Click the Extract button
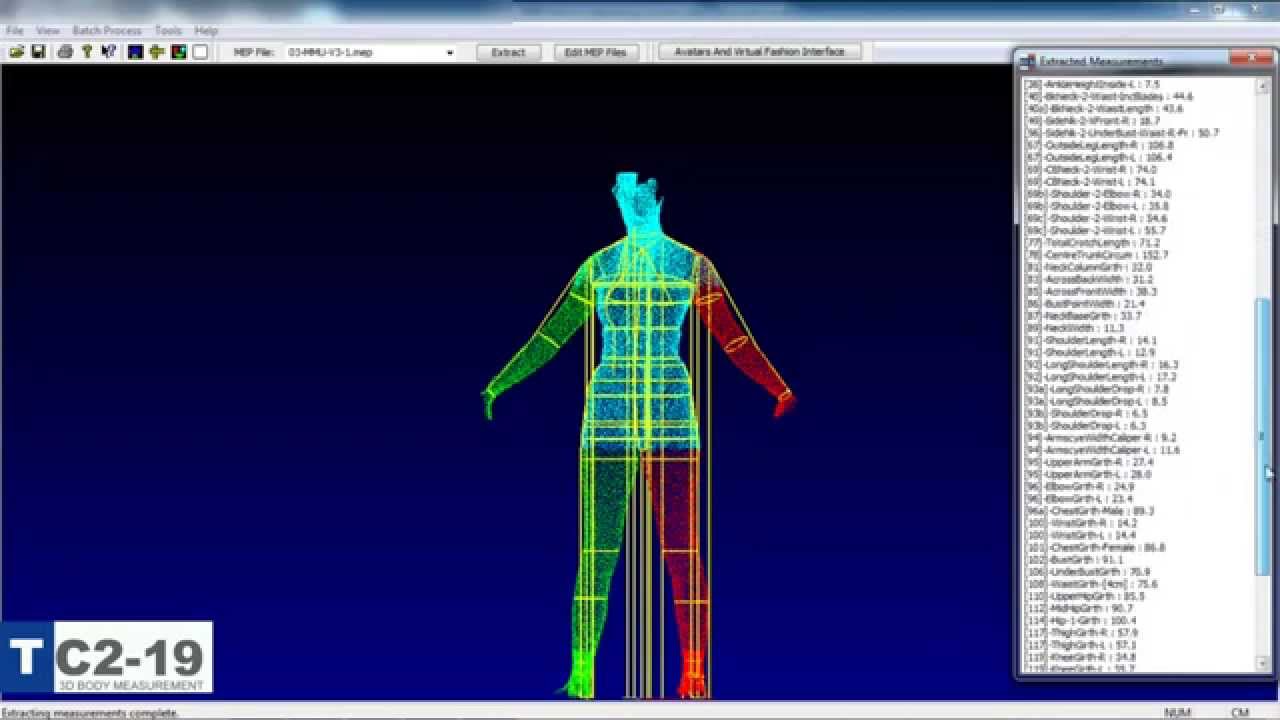Image resolution: width=1280 pixels, height=720 pixels. click(508, 52)
